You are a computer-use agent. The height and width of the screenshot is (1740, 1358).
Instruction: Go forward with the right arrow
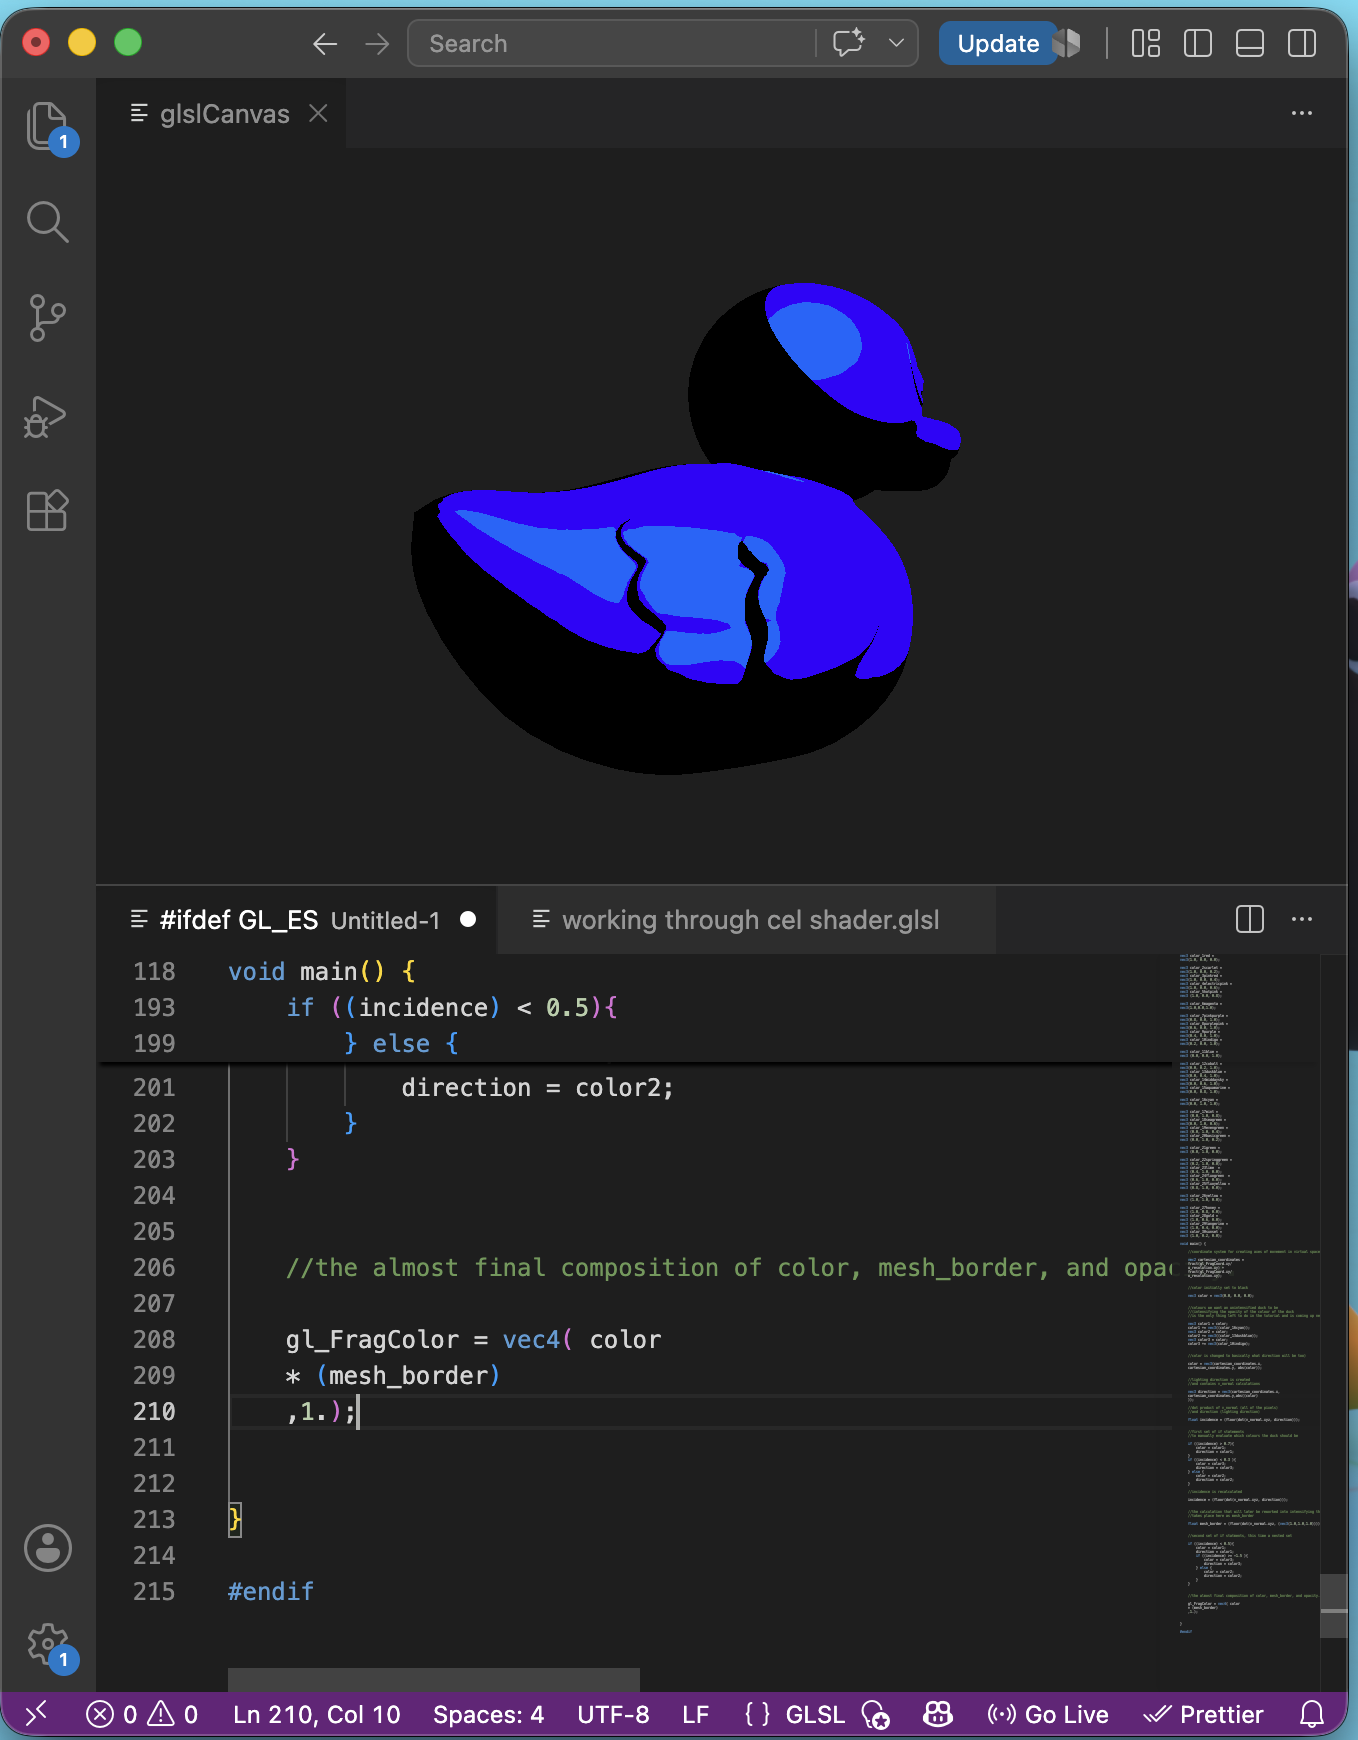[377, 44]
